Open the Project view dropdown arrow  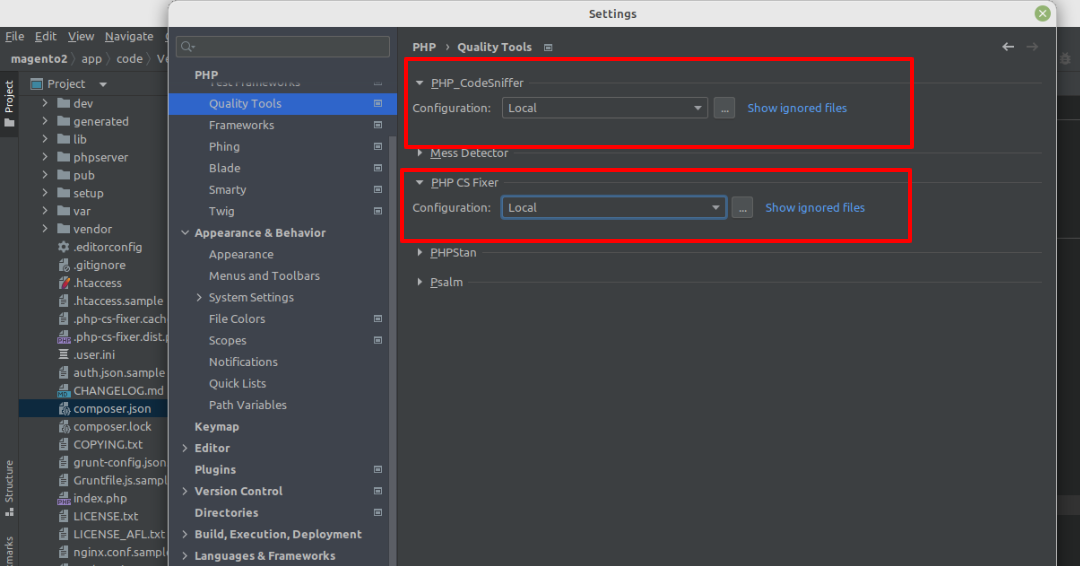(x=103, y=84)
